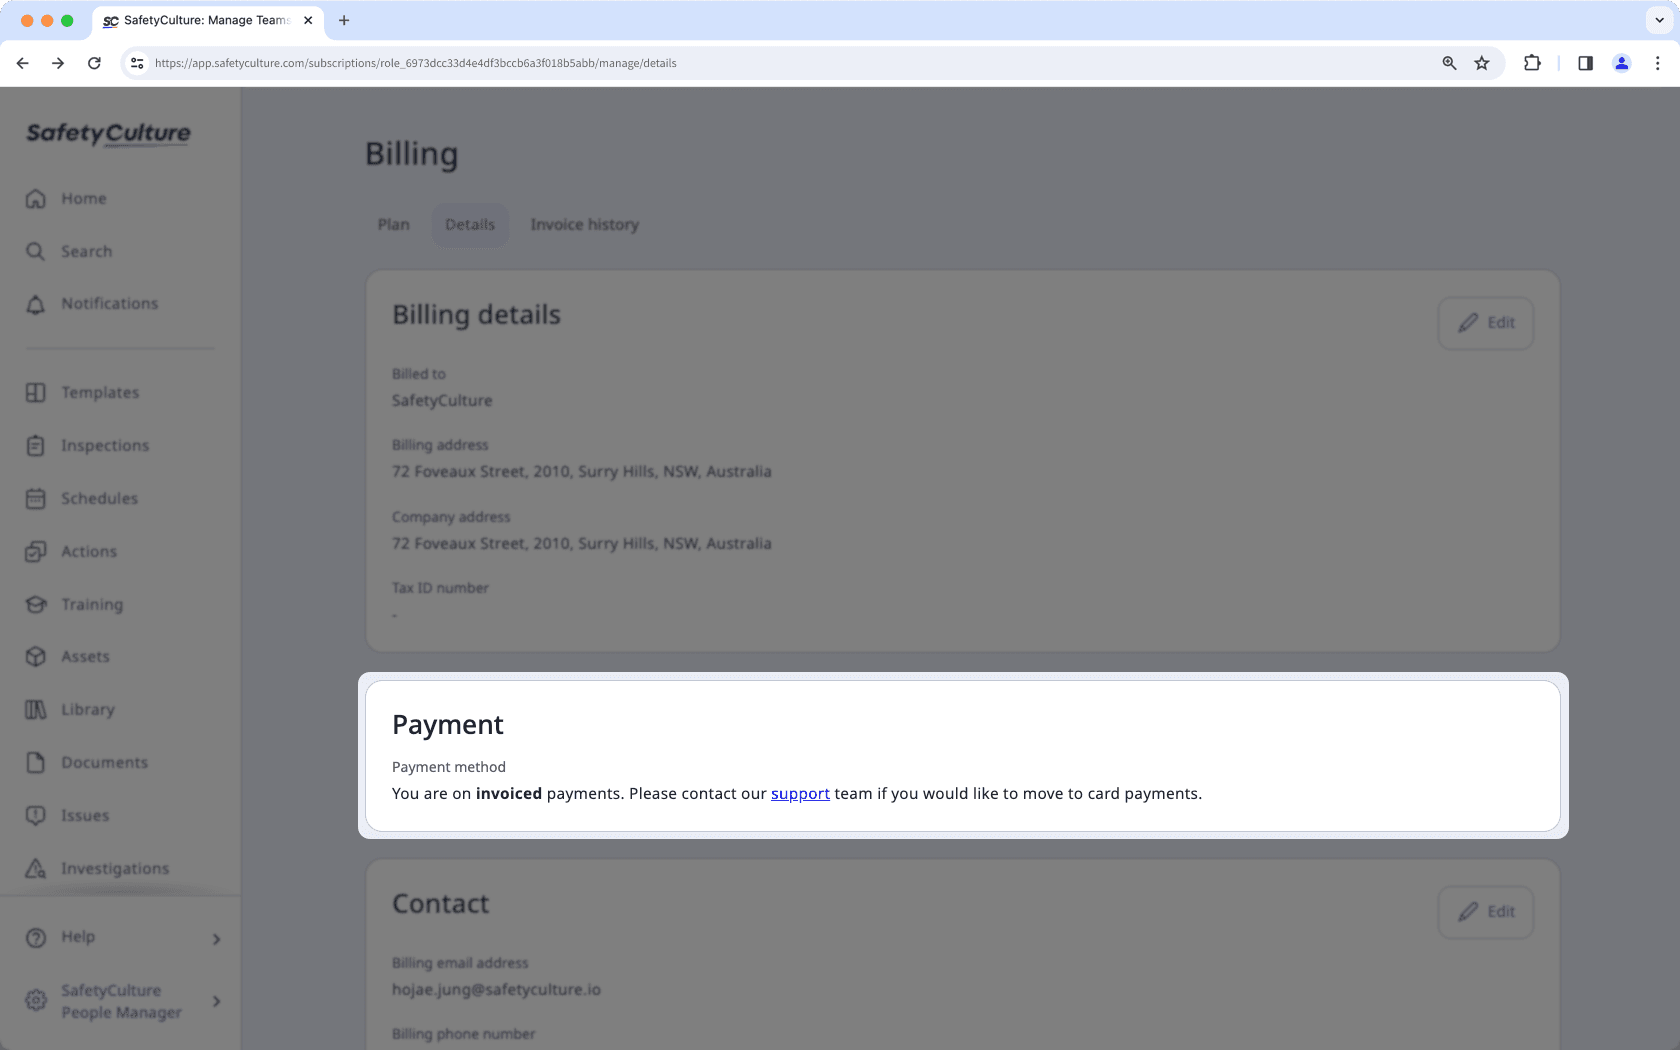
Task: Open the Invoice history tab
Action: coord(584,224)
